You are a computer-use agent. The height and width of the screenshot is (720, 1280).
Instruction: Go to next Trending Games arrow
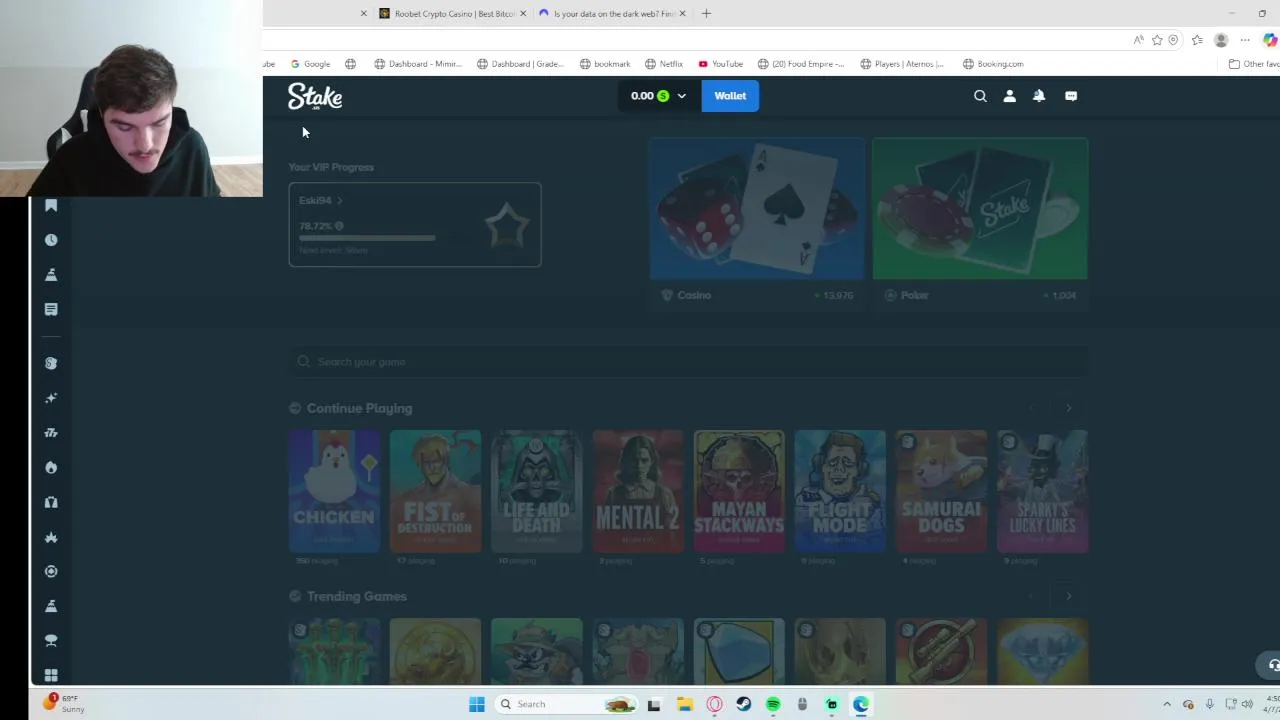coord(1068,596)
